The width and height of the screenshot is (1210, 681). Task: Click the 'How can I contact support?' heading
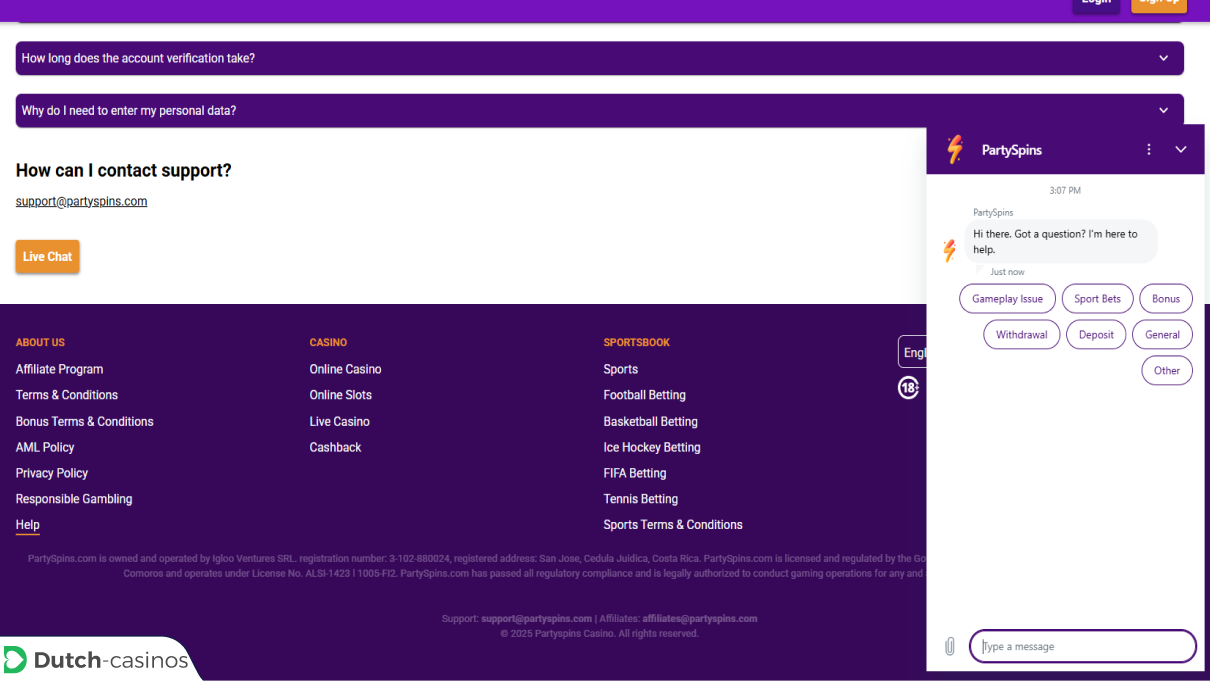pyautogui.click(x=124, y=171)
